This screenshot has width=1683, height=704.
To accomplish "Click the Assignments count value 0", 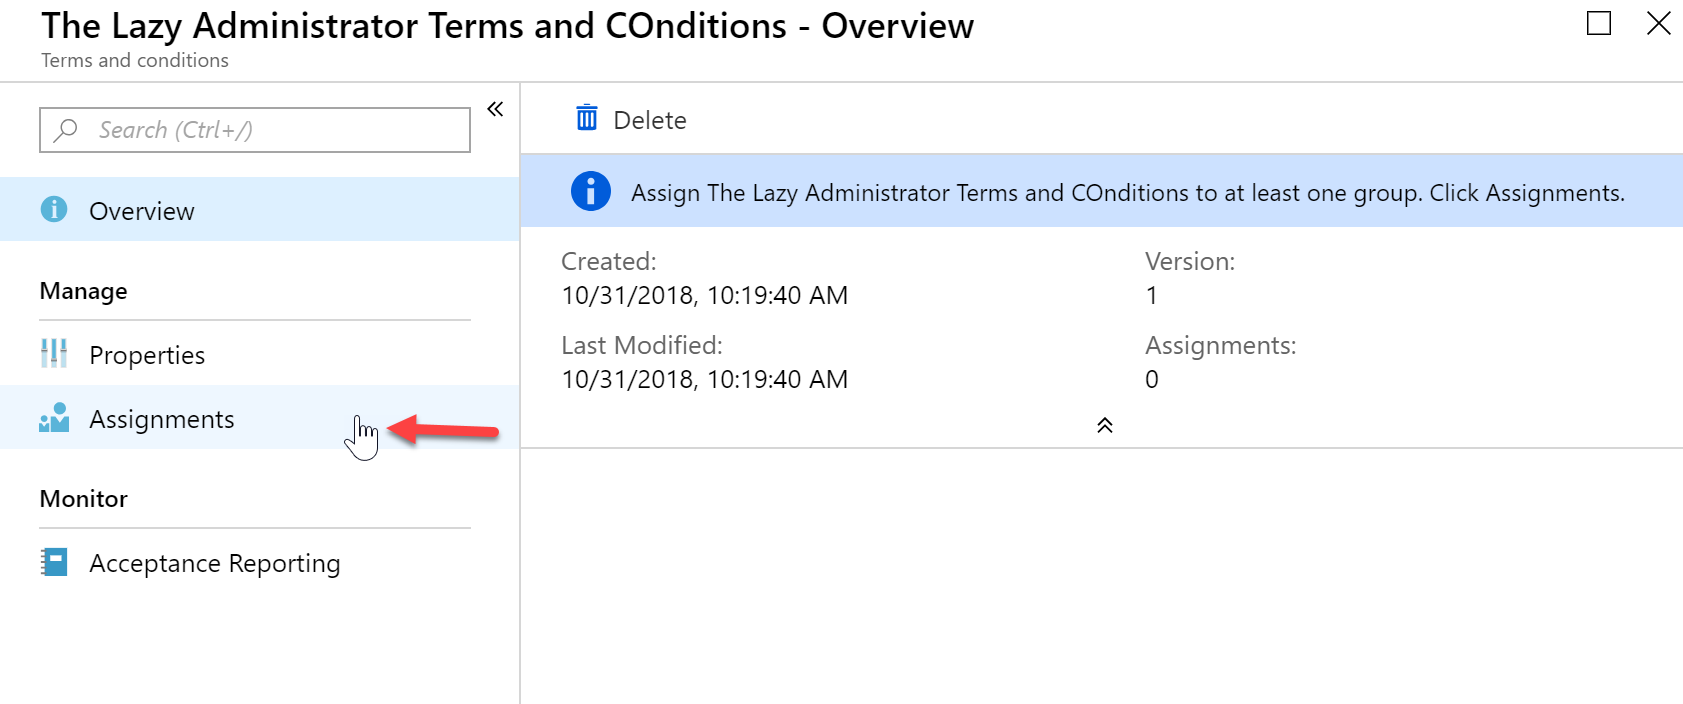I will click(x=1152, y=380).
